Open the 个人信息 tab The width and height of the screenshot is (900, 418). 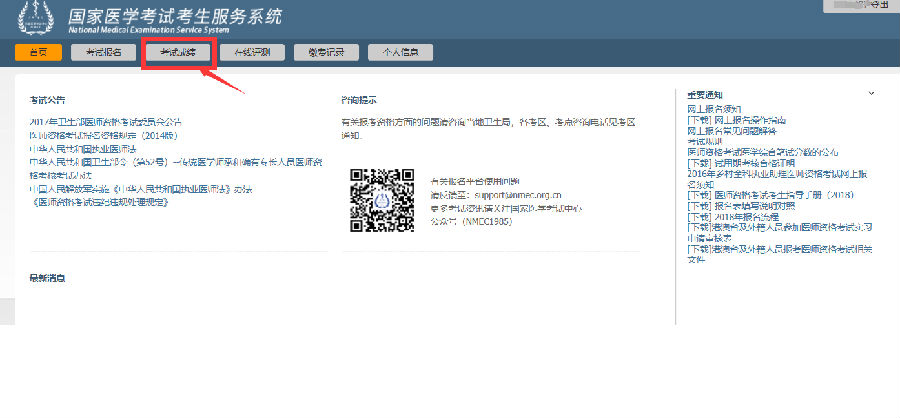tap(399, 52)
